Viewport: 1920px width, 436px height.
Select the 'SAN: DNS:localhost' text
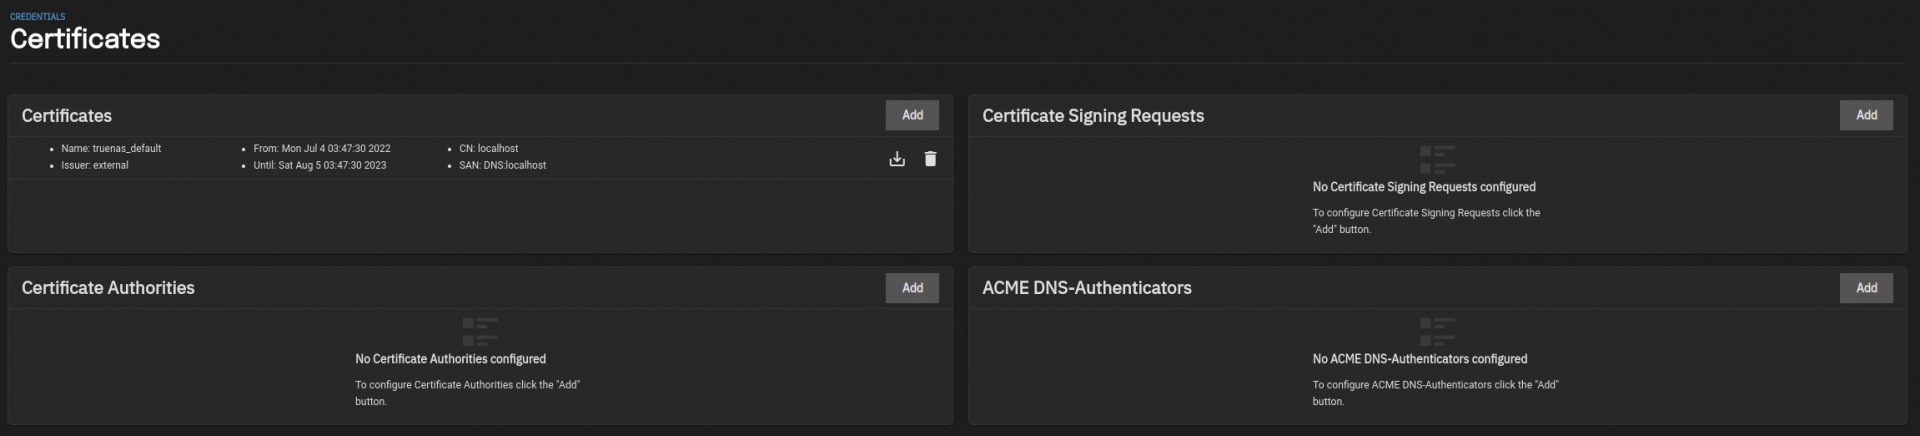point(503,165)
